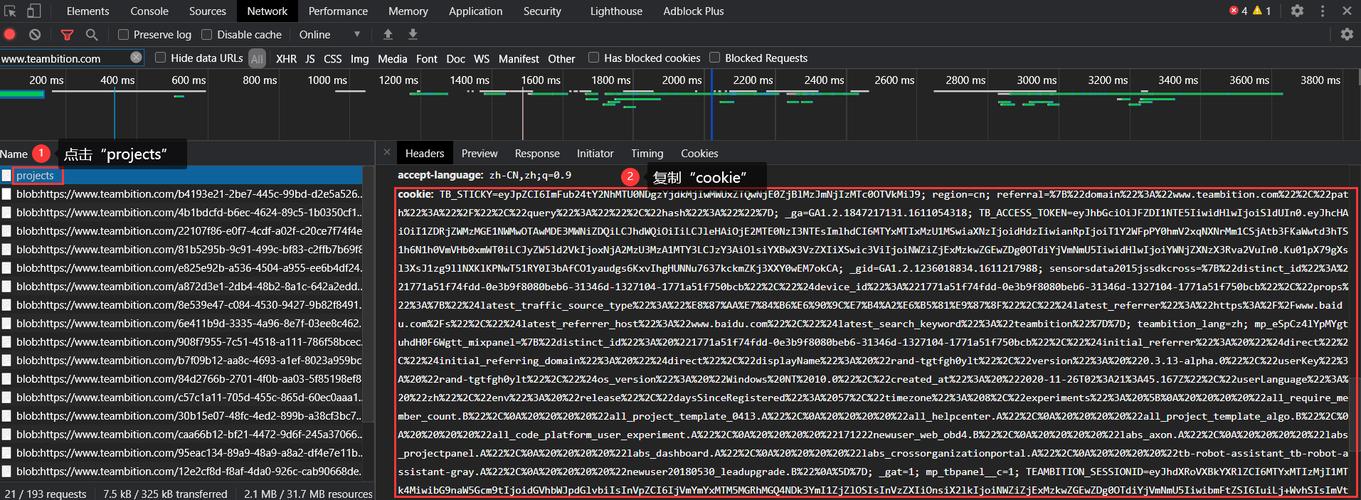The width and height of the screenshot is (1361, 500).
Task: Select the projects request row
Action: [188, 176]
